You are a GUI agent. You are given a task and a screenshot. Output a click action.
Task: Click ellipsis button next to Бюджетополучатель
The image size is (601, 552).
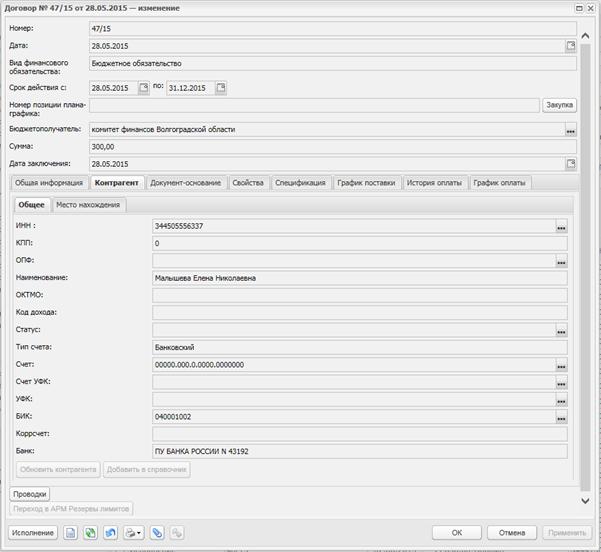tap(570, 130)
